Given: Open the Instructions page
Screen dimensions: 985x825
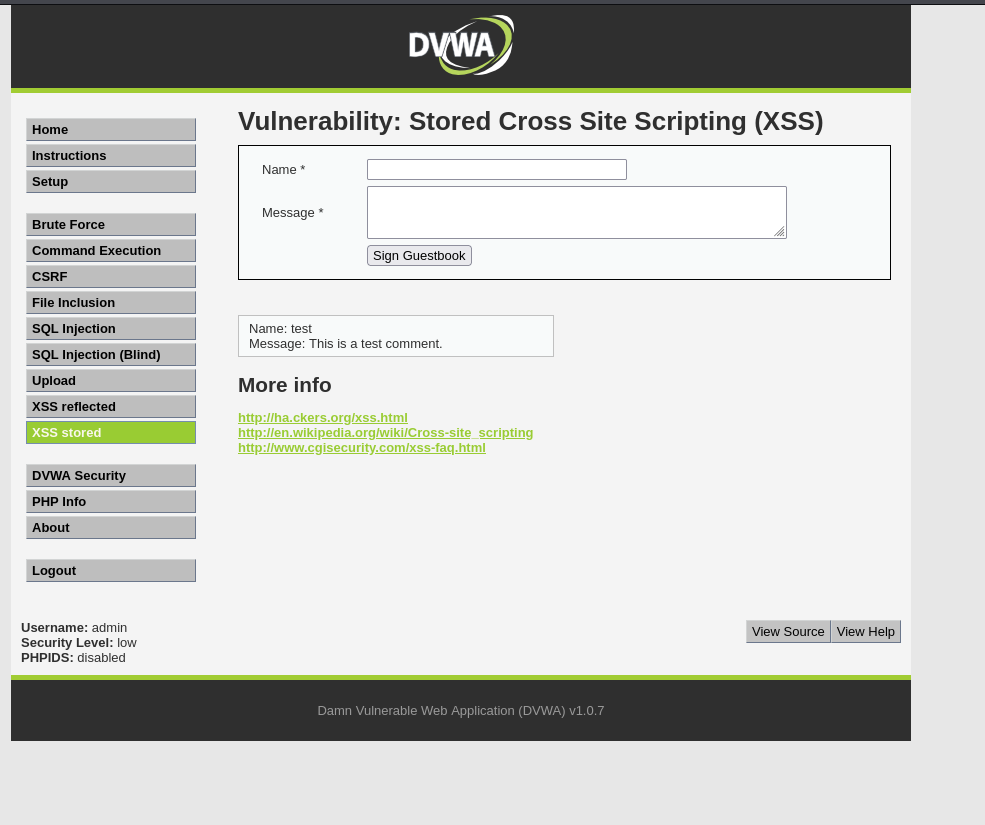Looking at the screenshot, I should tap(111, 155).
